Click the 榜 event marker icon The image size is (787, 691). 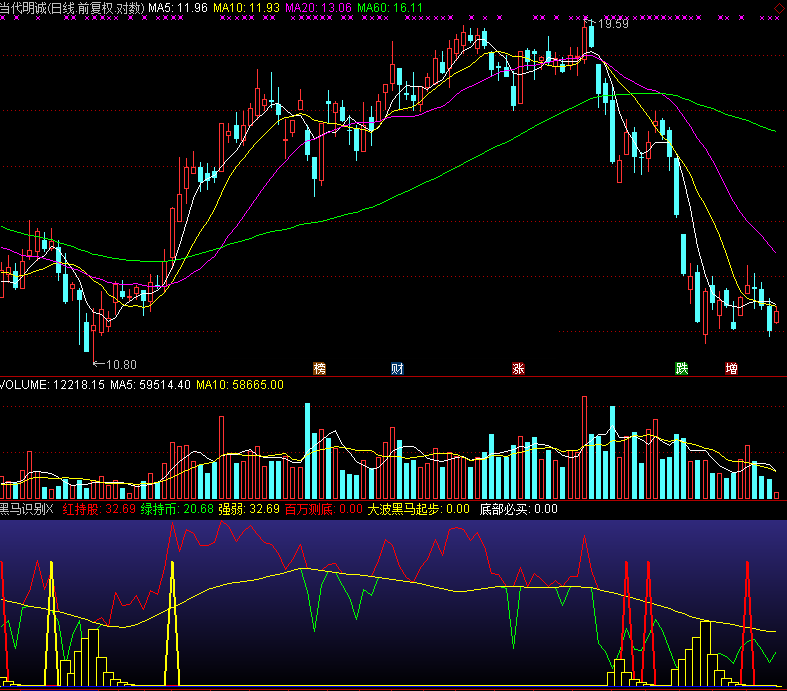[x=319, y=369]
